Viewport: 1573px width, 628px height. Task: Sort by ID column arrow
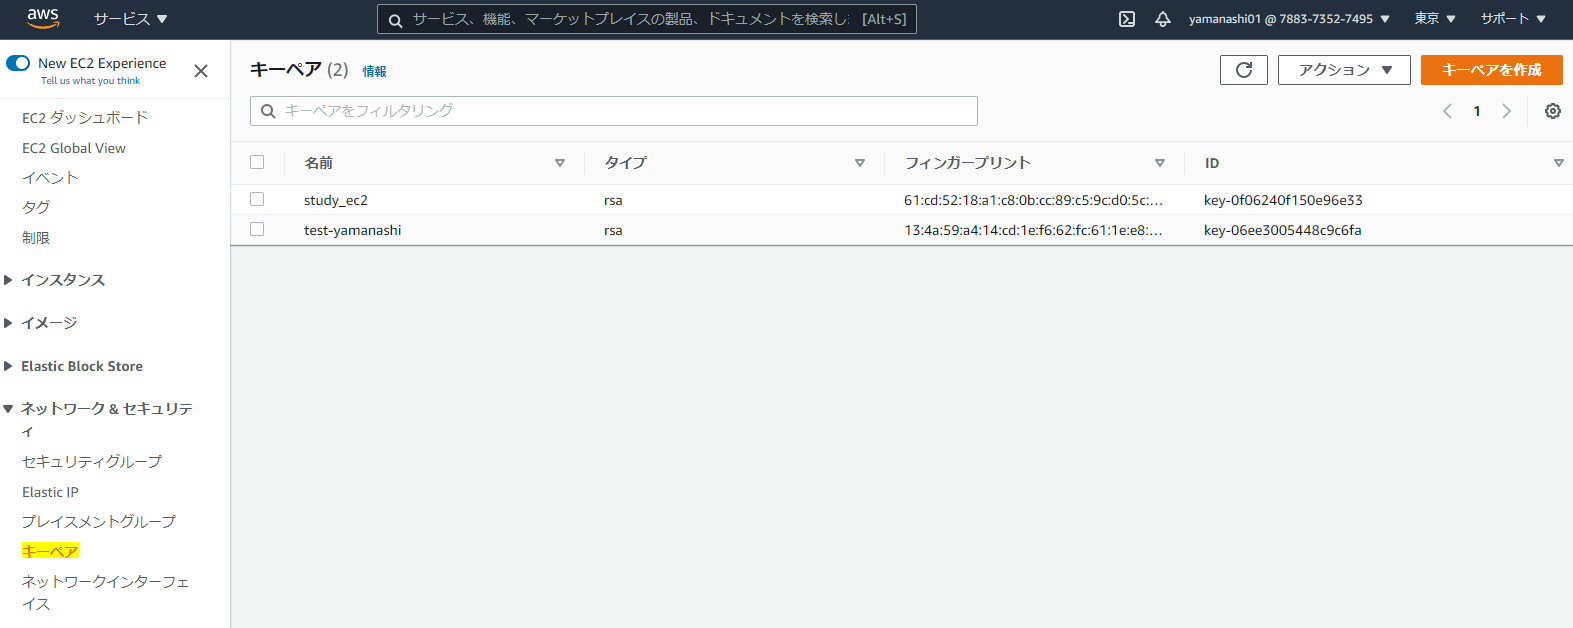pyautogui.click(x=1559, y=163)
